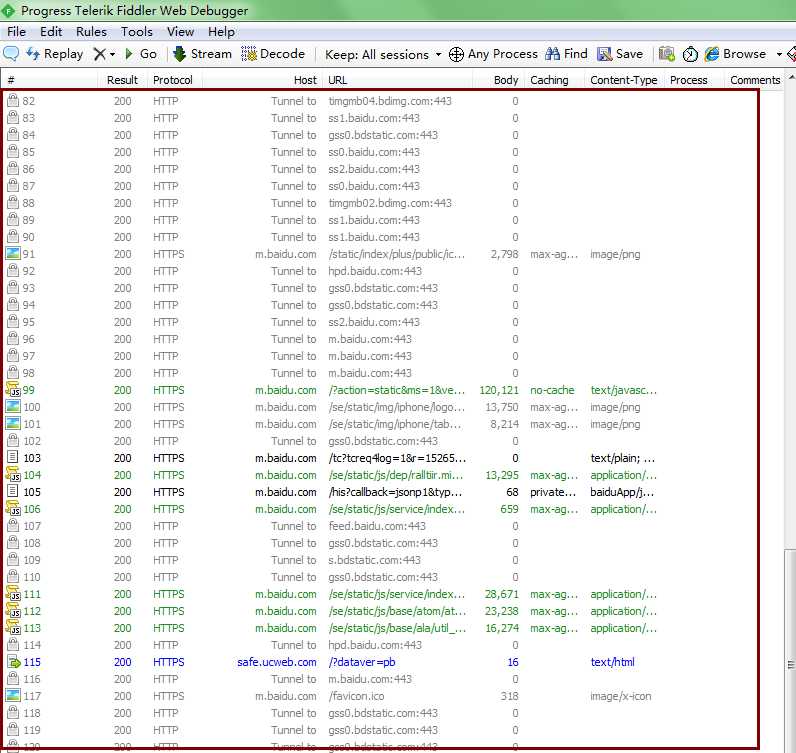796x753 pixels.
Task: Click the document icon of session 105
Action: pyautogui.click(x=13, y=491)
